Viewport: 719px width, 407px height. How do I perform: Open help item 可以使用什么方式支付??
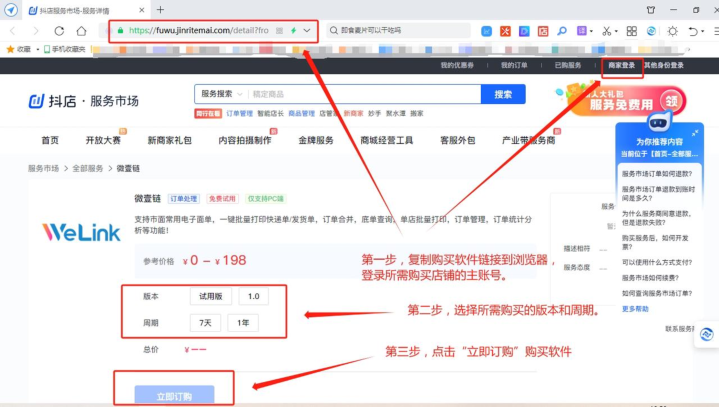point(657,262)
